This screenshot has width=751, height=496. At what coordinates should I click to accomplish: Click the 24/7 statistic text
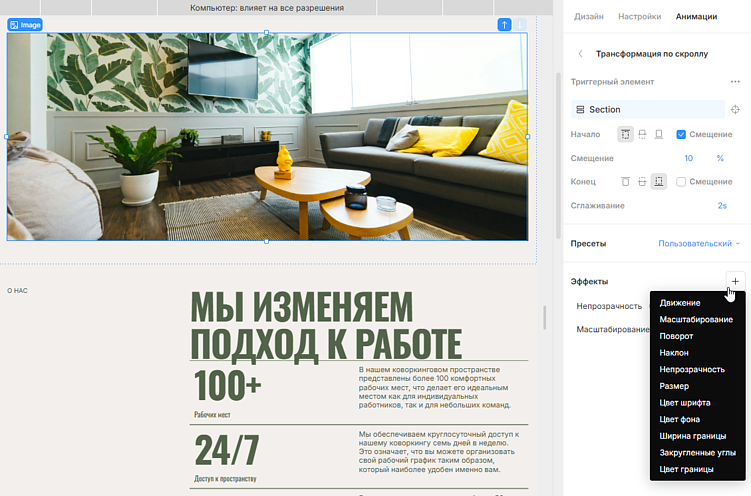click(227, 450)
